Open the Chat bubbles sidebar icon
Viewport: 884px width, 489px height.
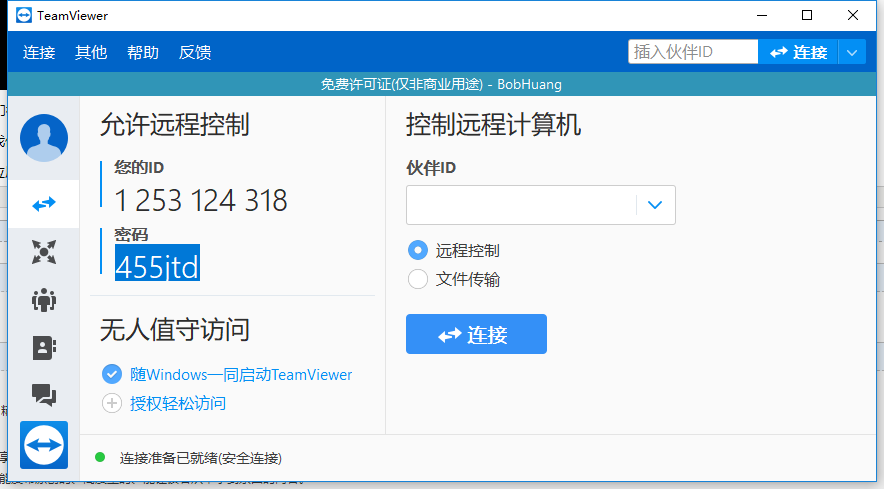(x=44, y=395)
